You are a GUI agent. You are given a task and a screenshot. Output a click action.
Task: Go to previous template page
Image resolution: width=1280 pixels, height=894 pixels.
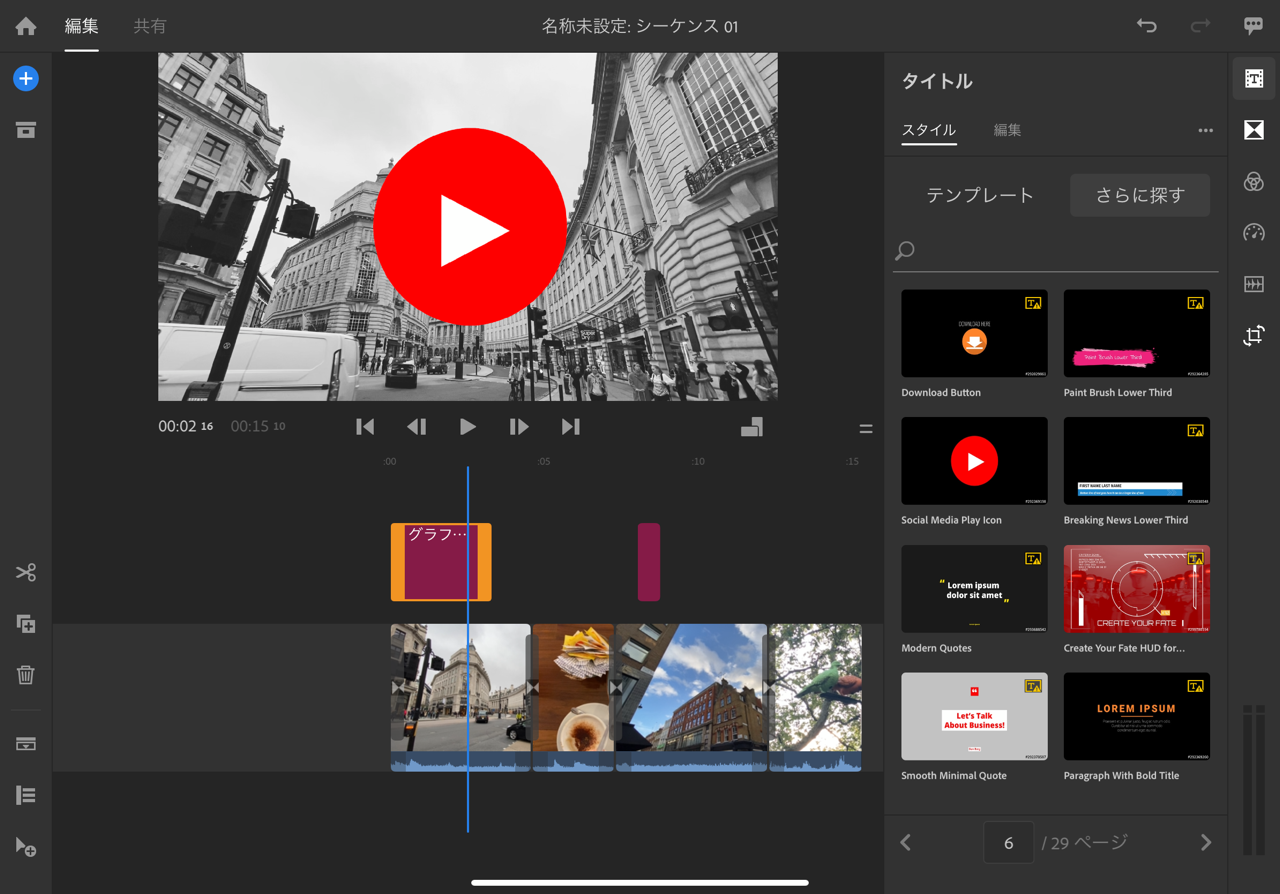click(906, 843)
